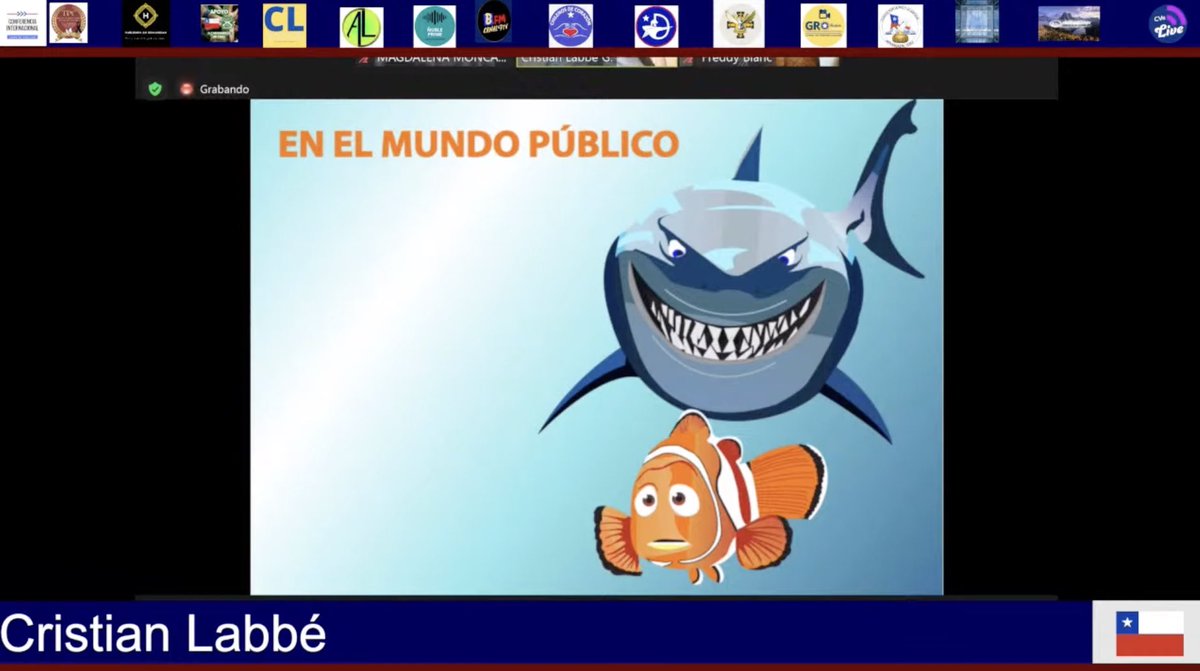Click the green security shield icon
This screenshot has width=1200, height=671.
(x=155, y=89)
